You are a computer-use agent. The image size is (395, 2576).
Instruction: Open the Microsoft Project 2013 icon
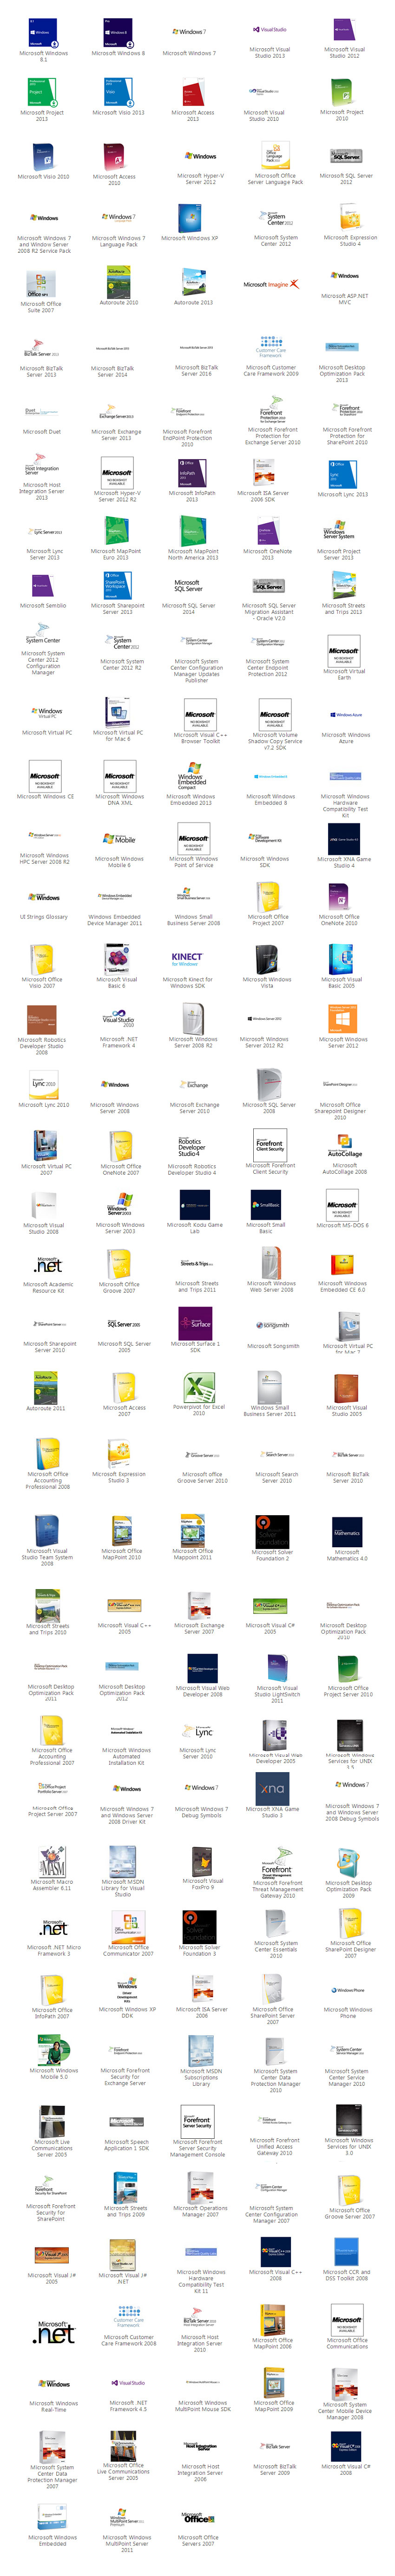(x=41, y=92)
